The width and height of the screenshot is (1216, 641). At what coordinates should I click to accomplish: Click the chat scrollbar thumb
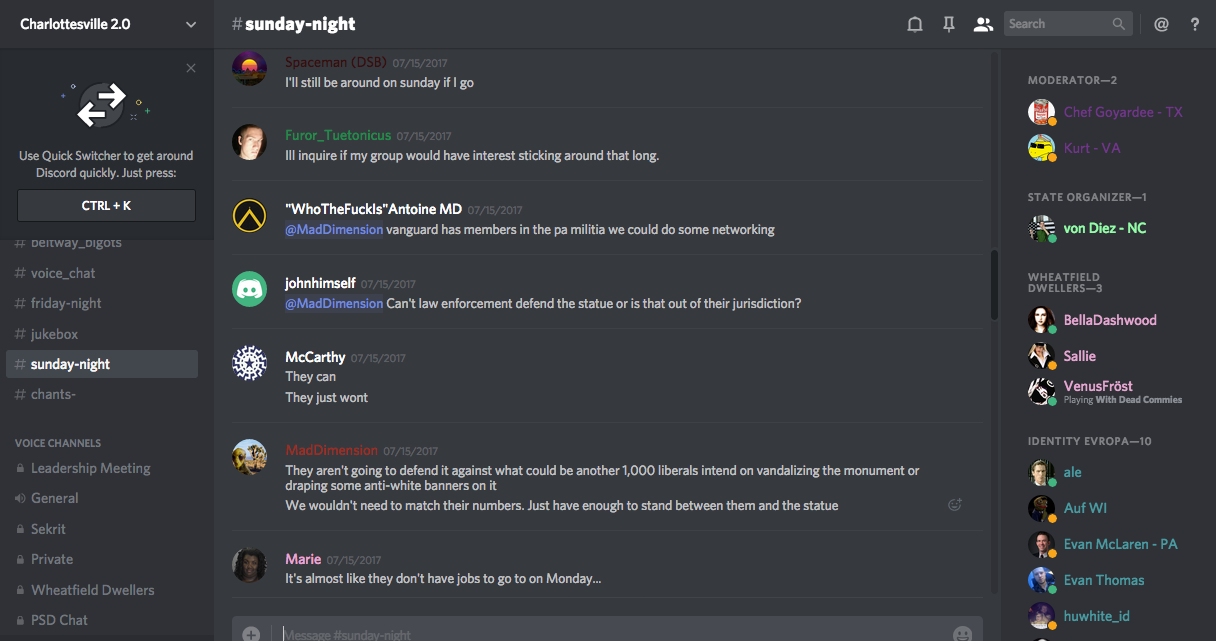994,285
